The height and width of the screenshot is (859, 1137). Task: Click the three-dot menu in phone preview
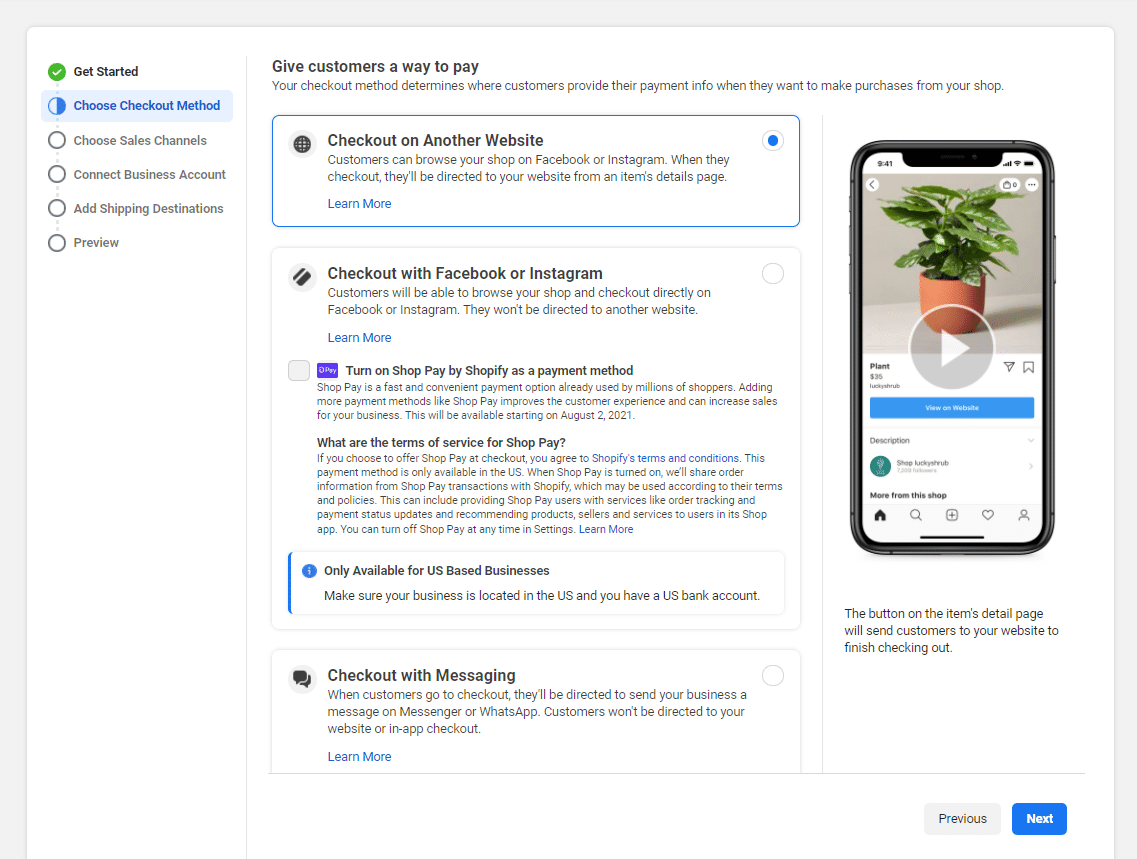(1032, 185)
